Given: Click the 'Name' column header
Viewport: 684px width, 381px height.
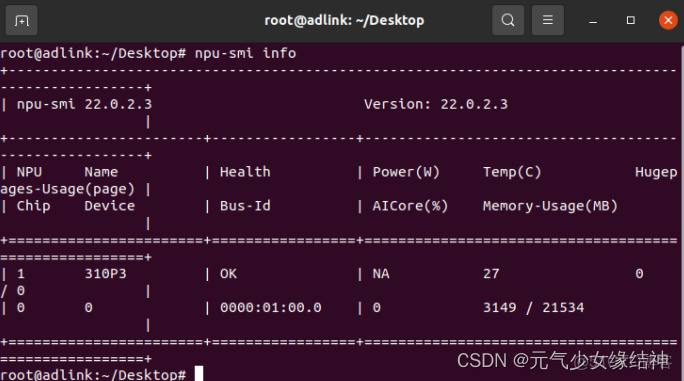Looking at the screenshot, I should click(101, 172).
